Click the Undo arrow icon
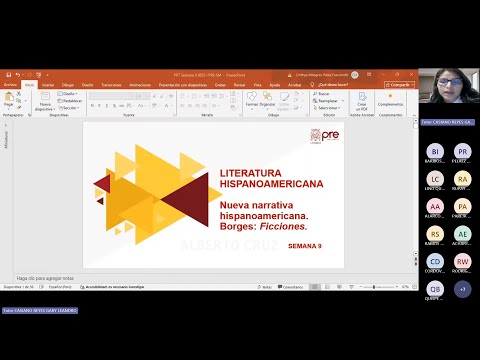This screenshot has width=480, height=360. (x=18, y=75)
